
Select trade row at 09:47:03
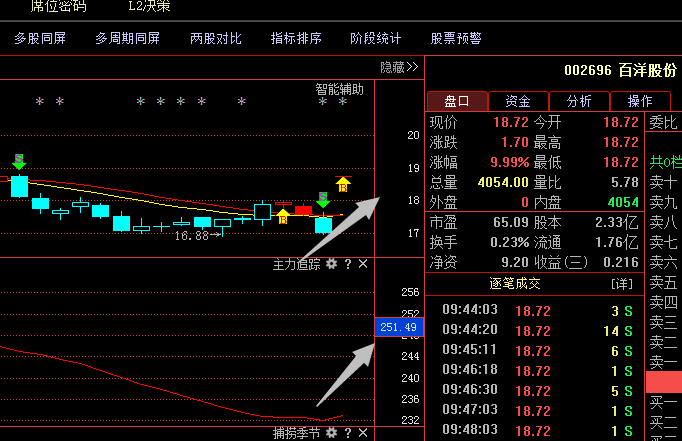pyautogui.click(x=537, y=411)
